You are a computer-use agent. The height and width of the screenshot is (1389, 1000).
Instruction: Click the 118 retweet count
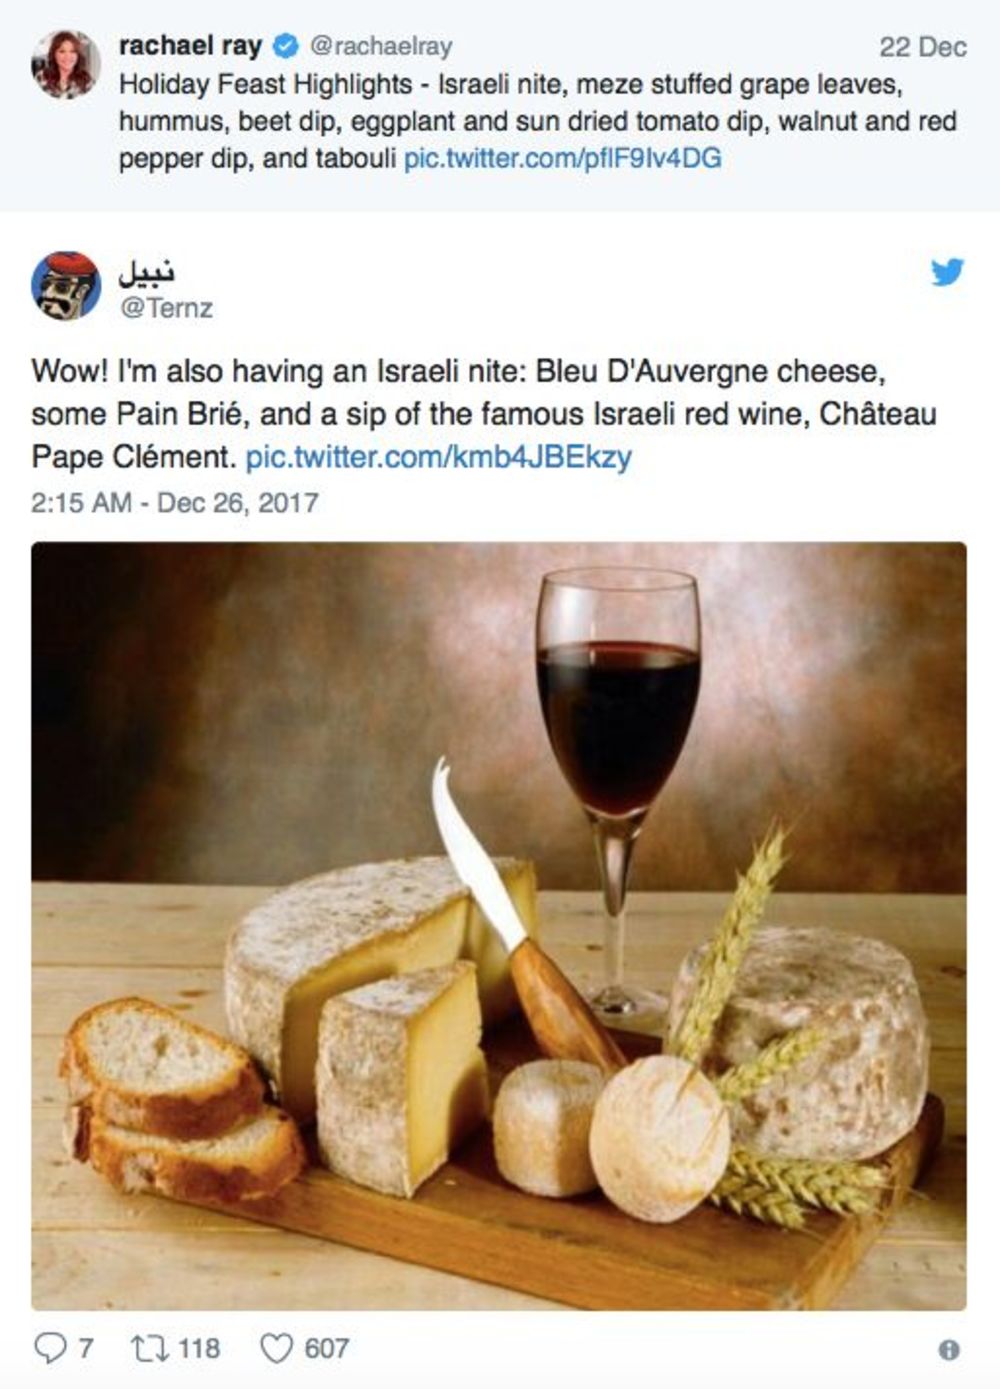[x=199, y=1349]
